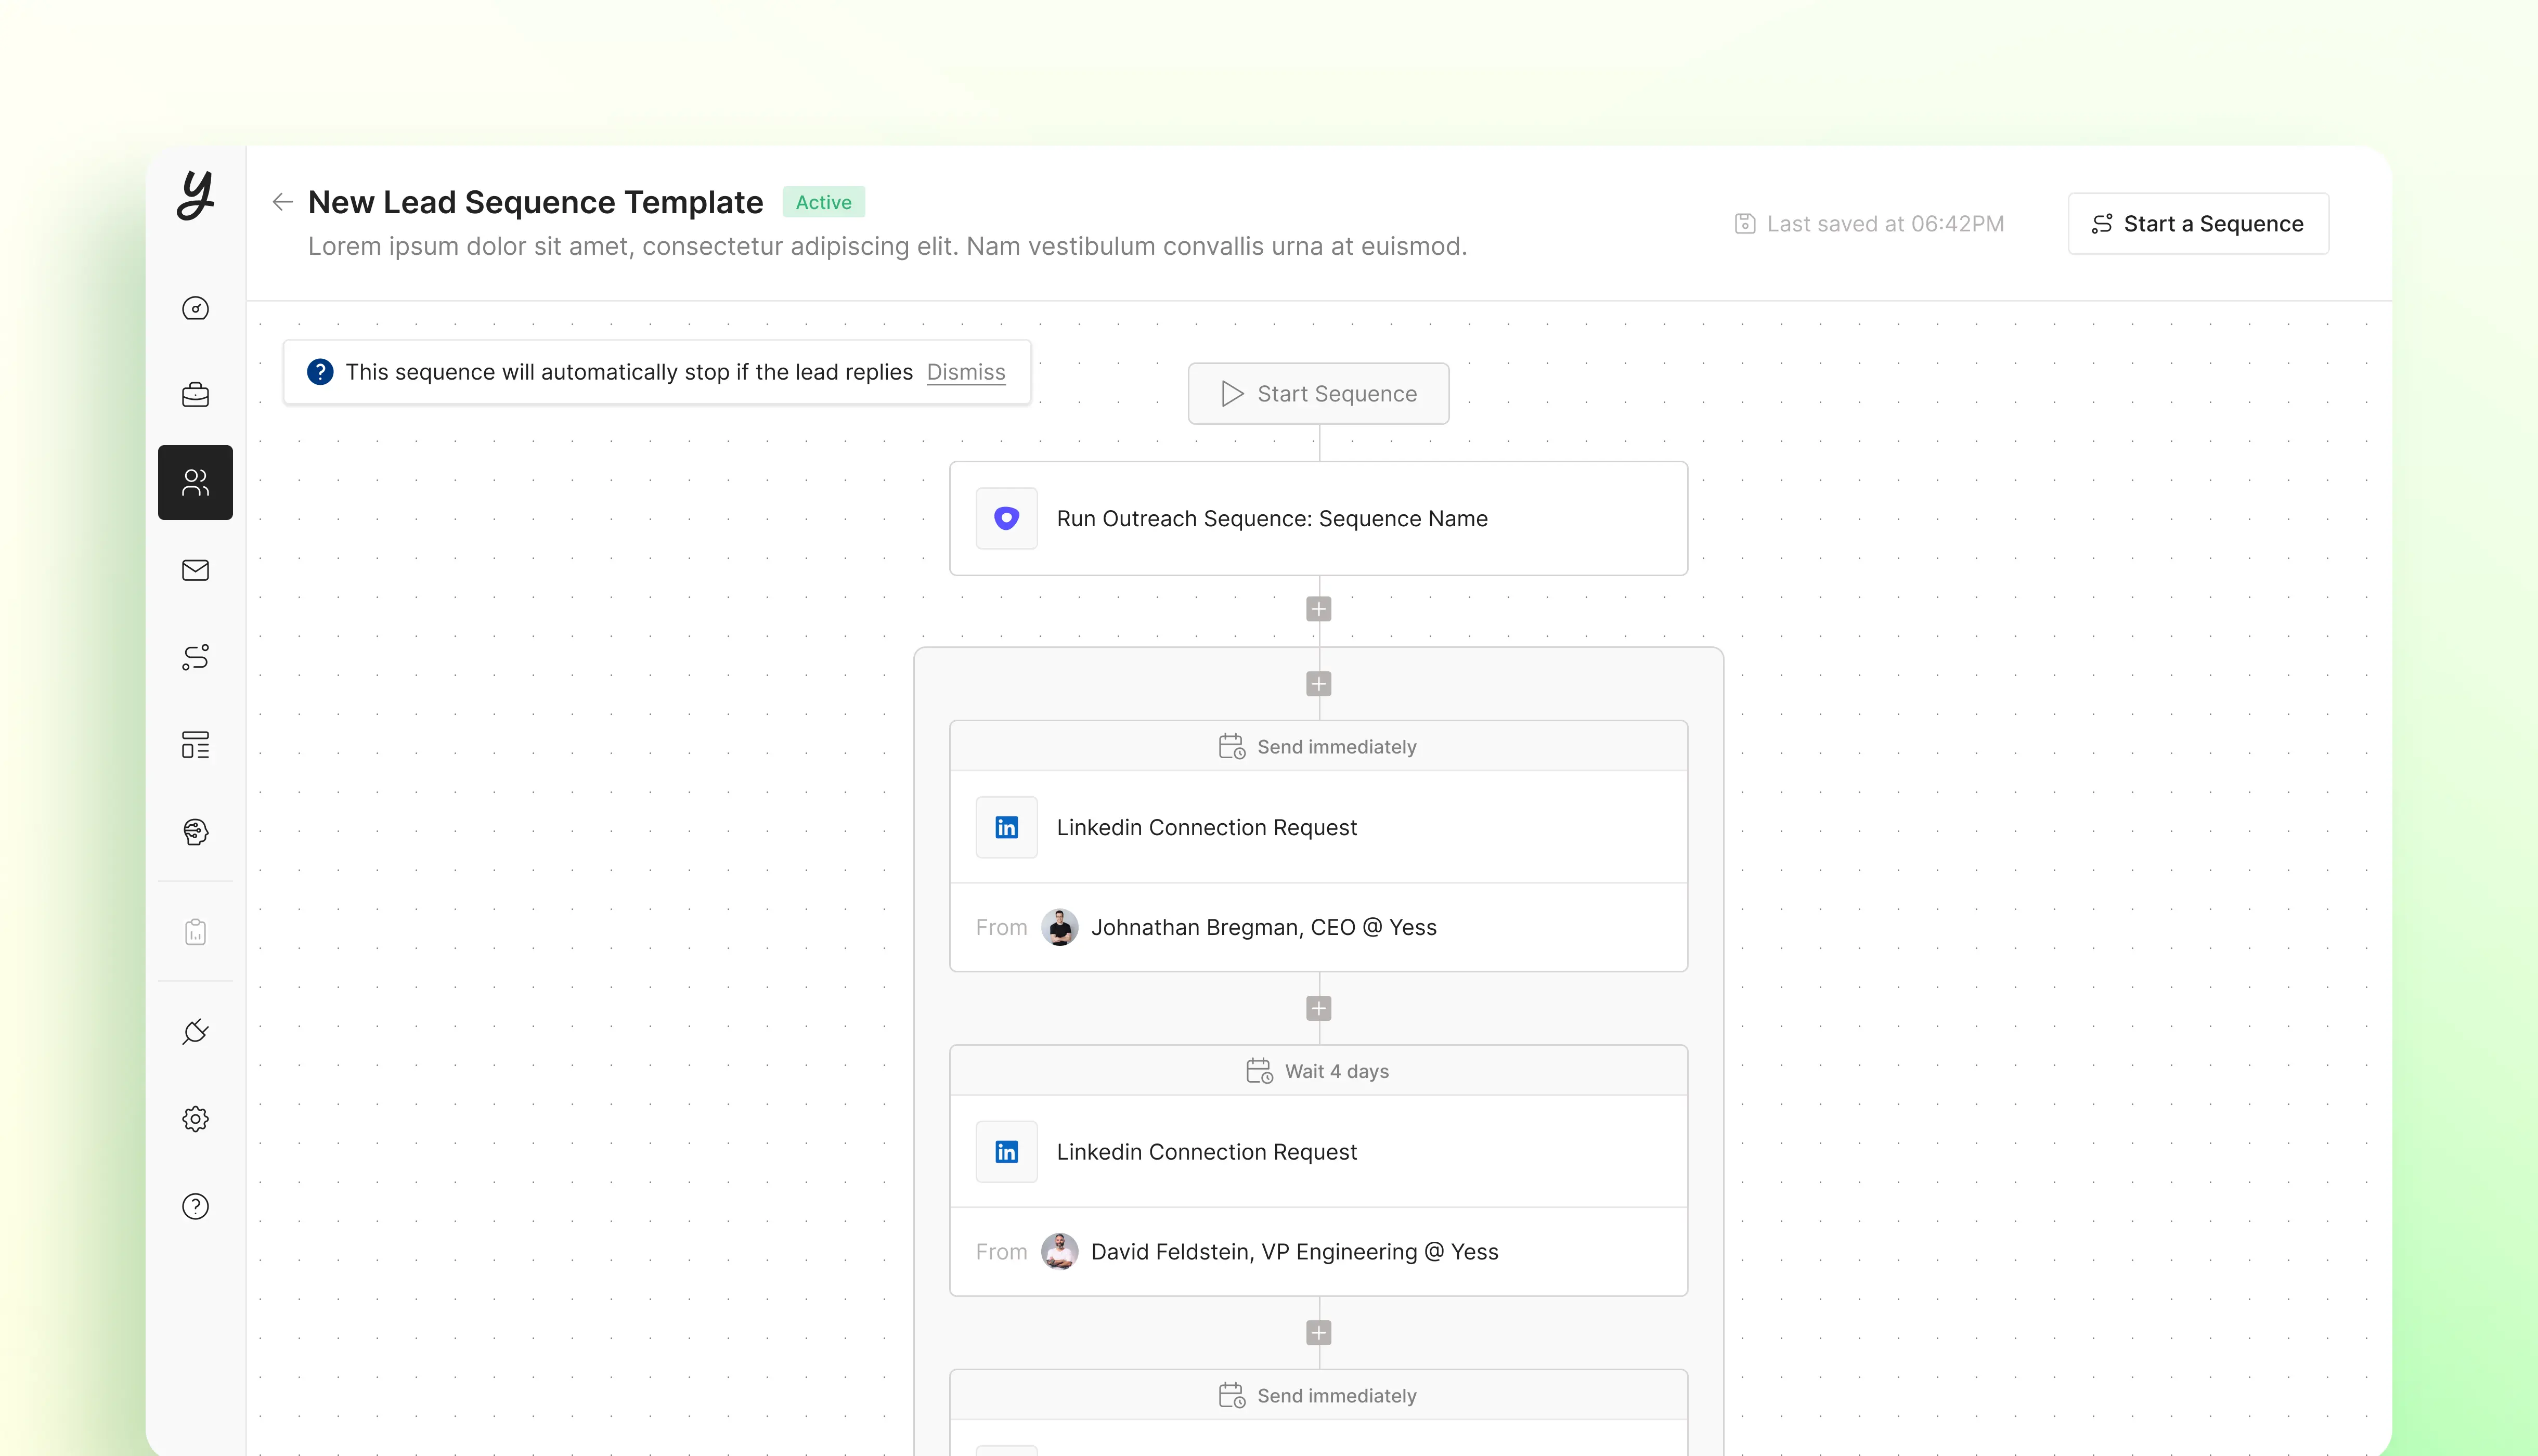This screenshot has width=2538, height=1456.
Task: Open the Run Outreach Sequence card
Action: [1319, 518]
